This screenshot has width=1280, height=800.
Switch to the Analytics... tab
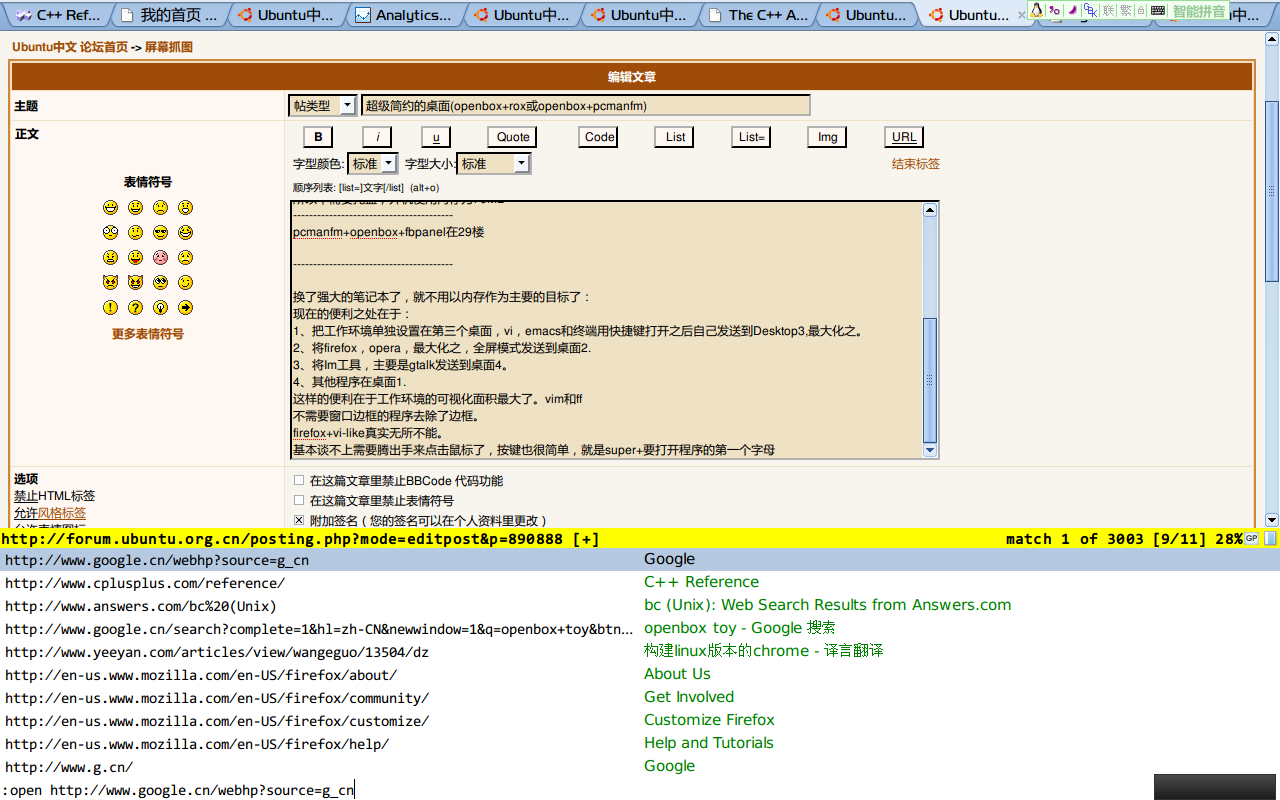pos(405,15)
